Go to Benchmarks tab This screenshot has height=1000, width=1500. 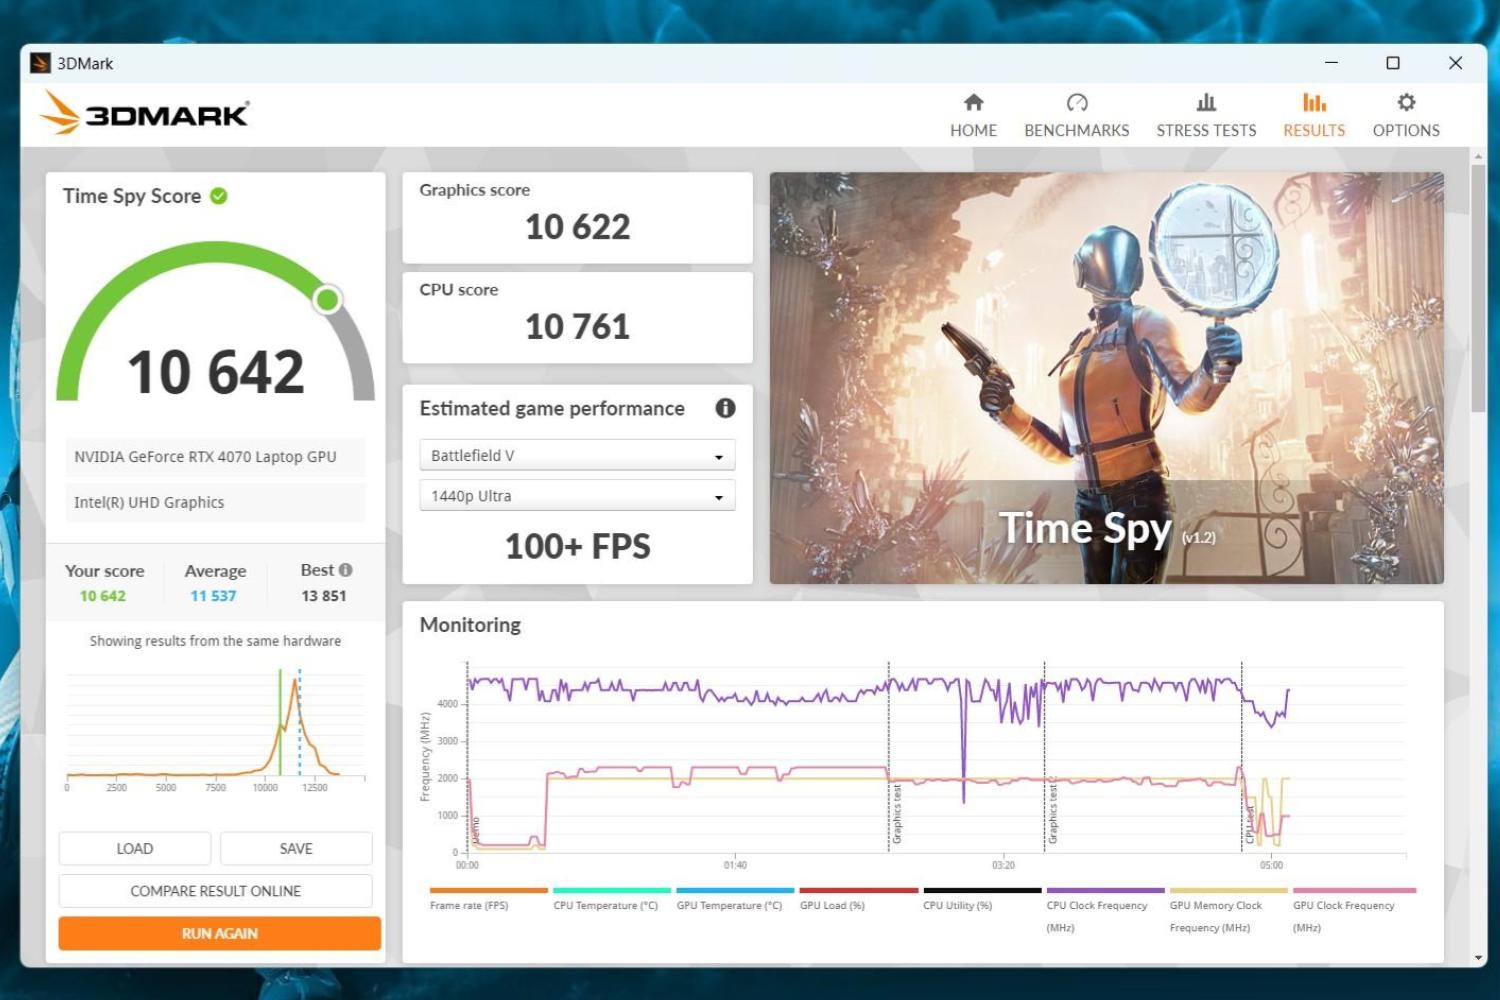pyautogui.click(x=1076, y=115)
